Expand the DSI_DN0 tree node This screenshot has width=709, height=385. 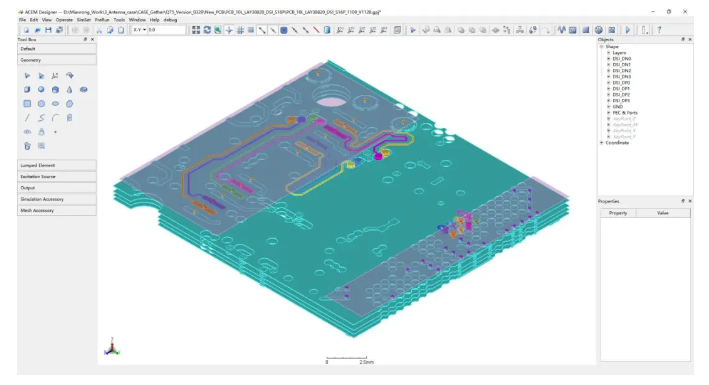click(609, 59)
